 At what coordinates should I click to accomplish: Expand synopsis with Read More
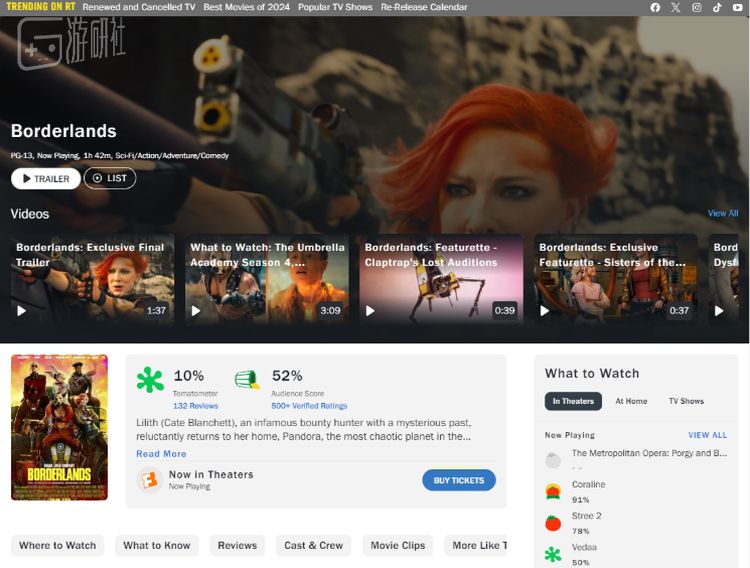[161, 454]
